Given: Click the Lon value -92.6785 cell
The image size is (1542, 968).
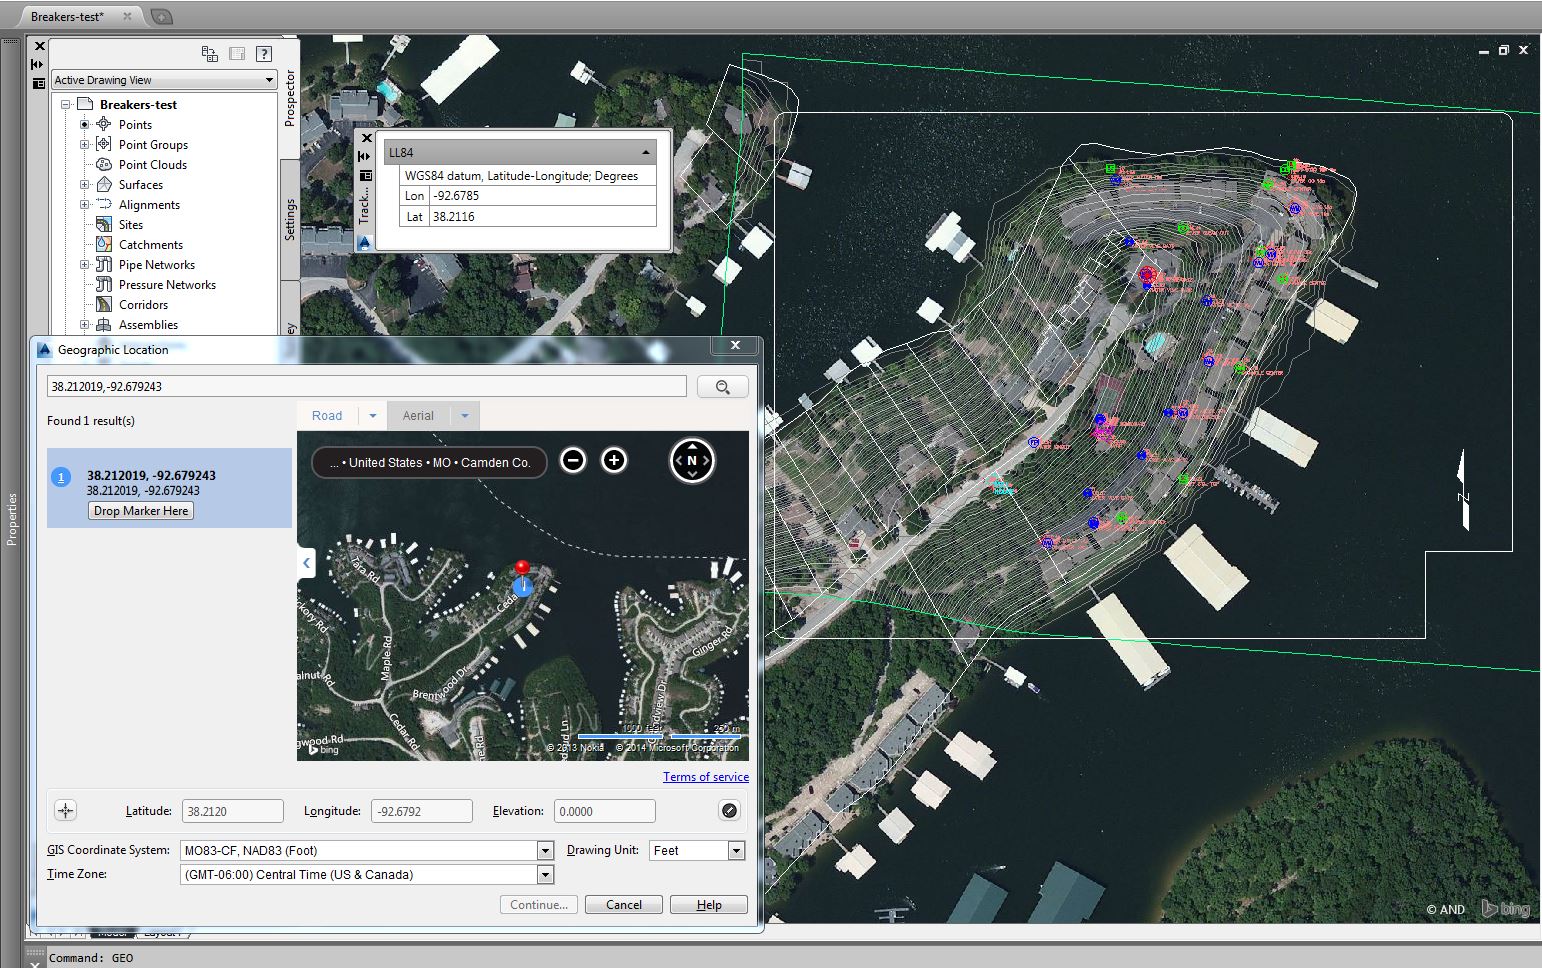Looking at the screenshot, I should (543, 196).
